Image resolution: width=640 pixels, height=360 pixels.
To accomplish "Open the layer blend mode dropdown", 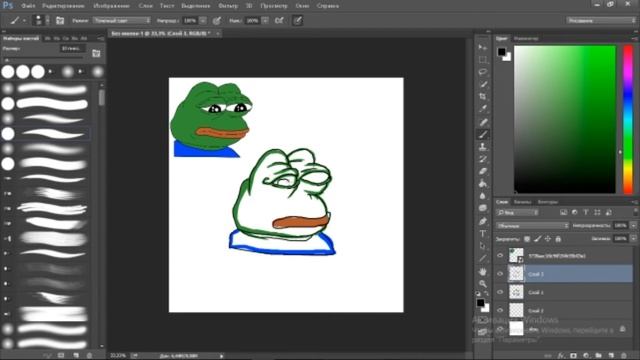I will tap(532, 225).
